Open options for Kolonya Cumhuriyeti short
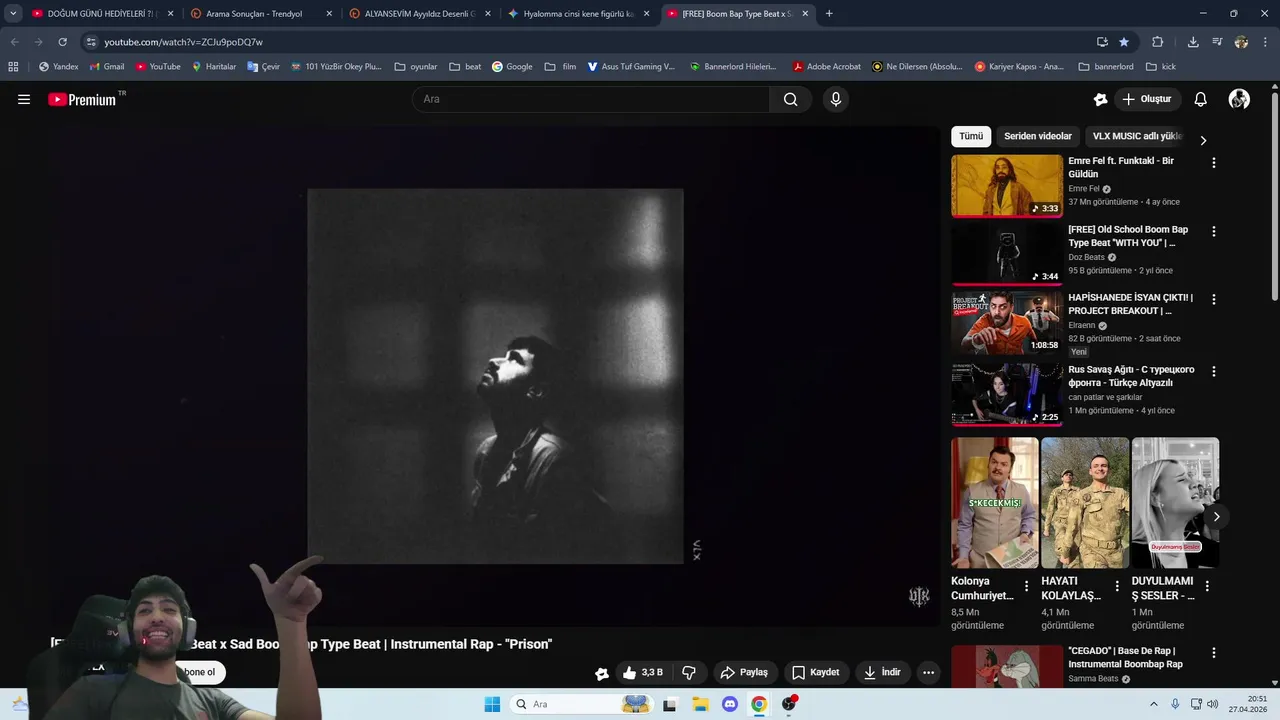Viewport: 1280px width, 720px height. coord(1026,586)
